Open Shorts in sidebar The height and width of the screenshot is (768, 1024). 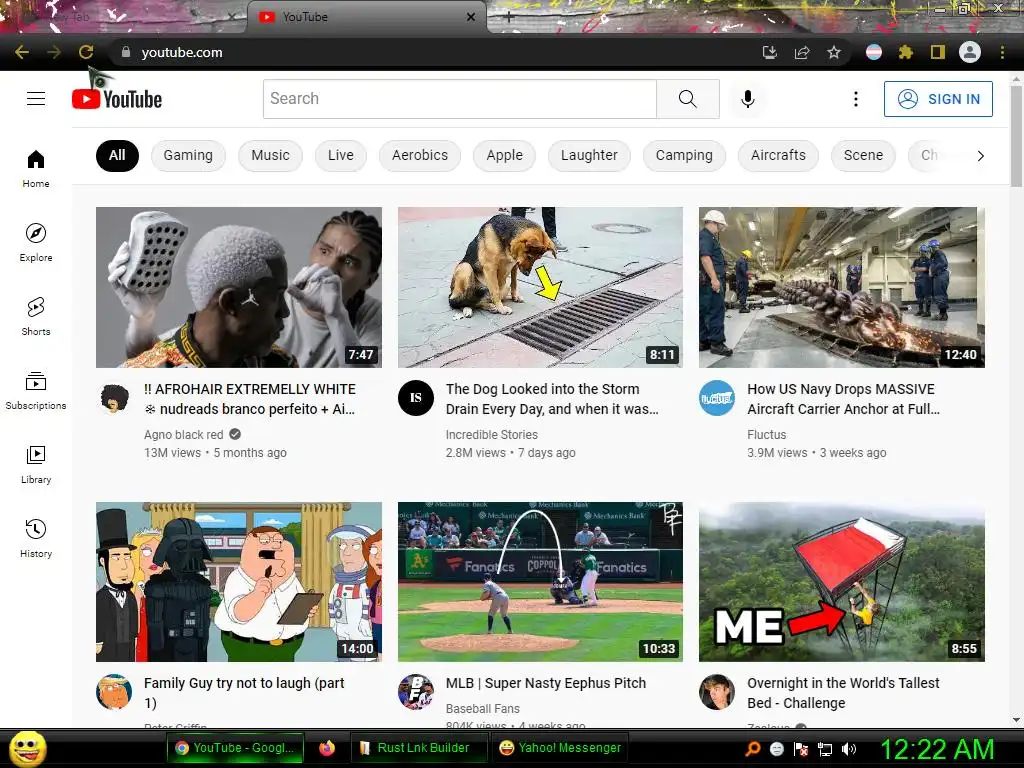click(x=36, y=316)
